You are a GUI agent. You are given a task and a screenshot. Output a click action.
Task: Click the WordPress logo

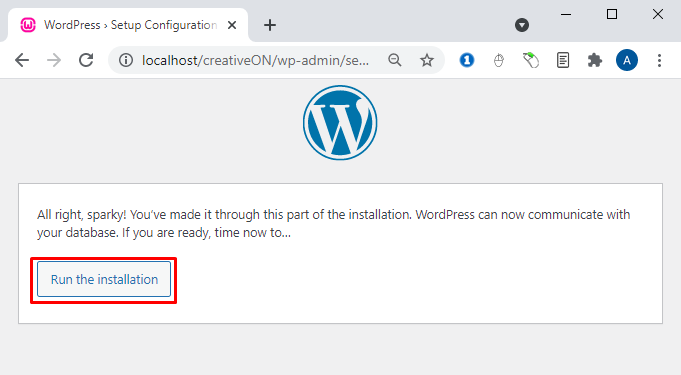340,123
